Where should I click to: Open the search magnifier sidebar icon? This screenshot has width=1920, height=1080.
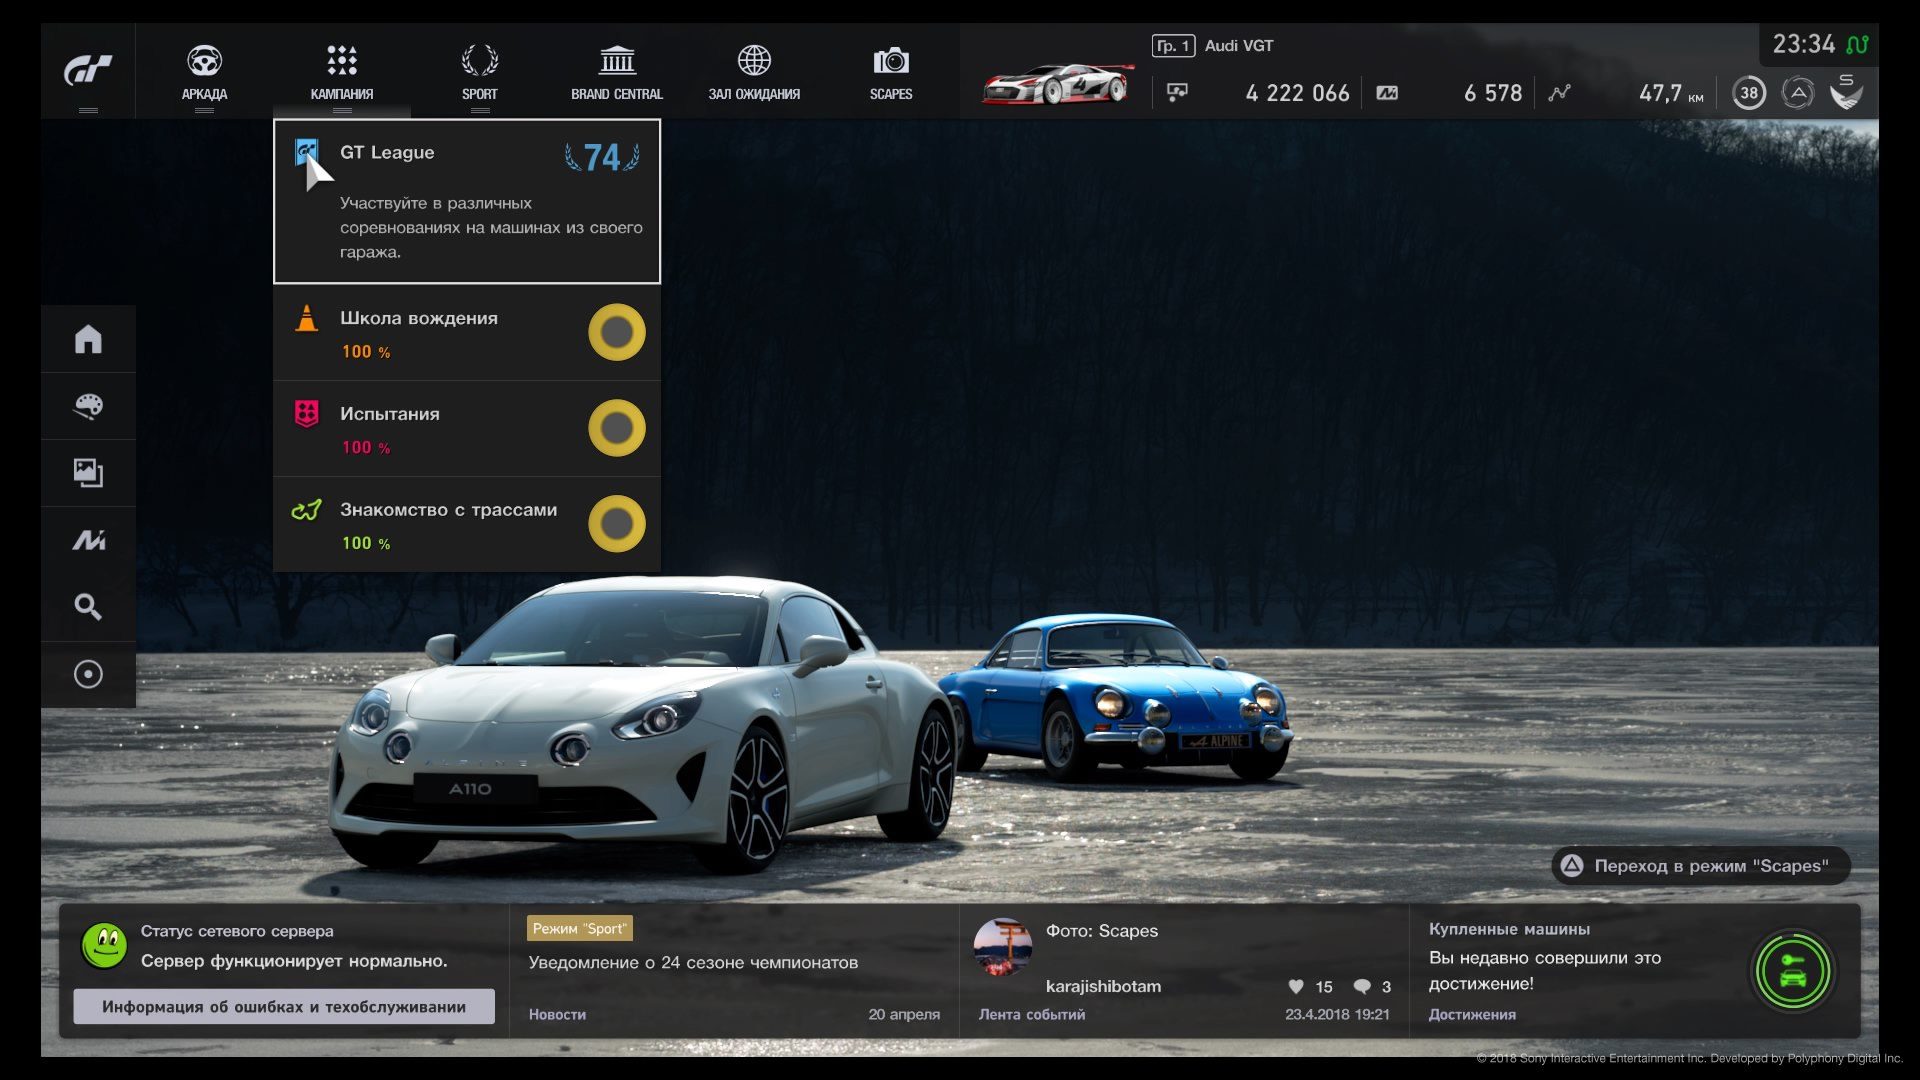(x=88, y=607)
